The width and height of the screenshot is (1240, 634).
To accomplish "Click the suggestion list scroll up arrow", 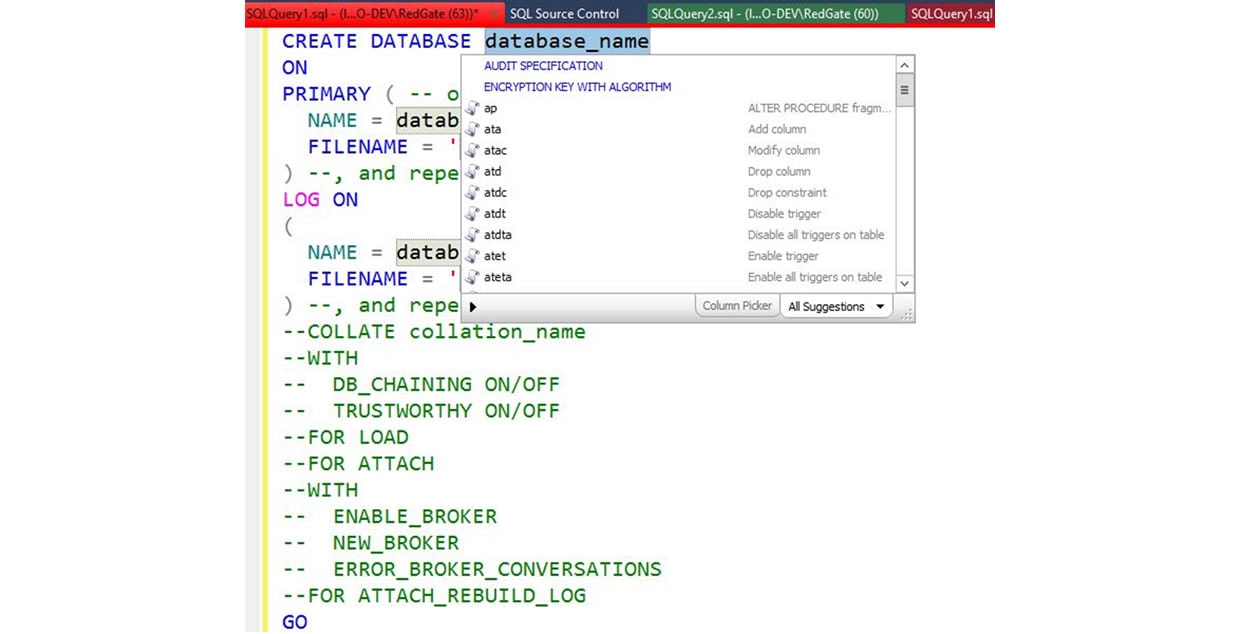I will pos(904,65).
